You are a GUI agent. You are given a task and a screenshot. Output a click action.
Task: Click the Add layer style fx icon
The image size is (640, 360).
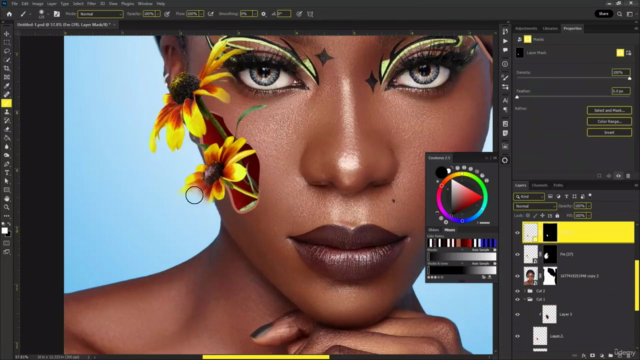(x=584, y=356)
